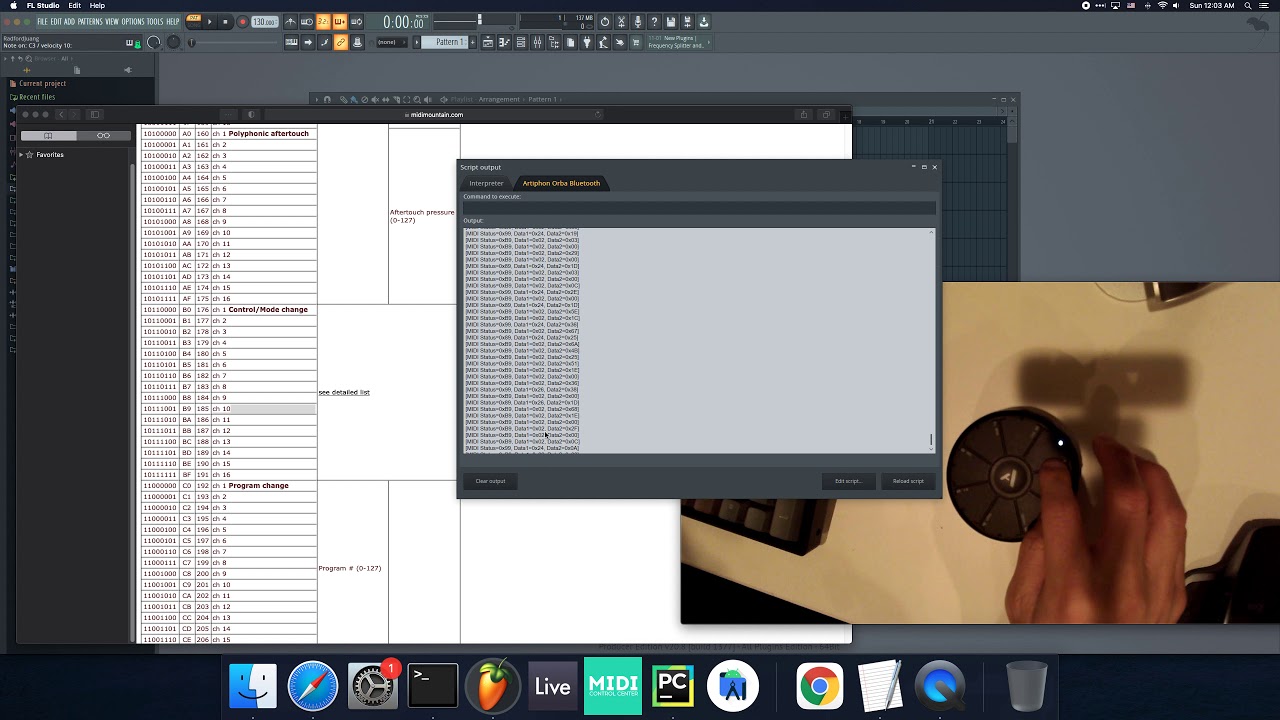This screenshot has width=1280, height=720.
Task: Toggle Safari sidebar button
Action: point(95,114)
